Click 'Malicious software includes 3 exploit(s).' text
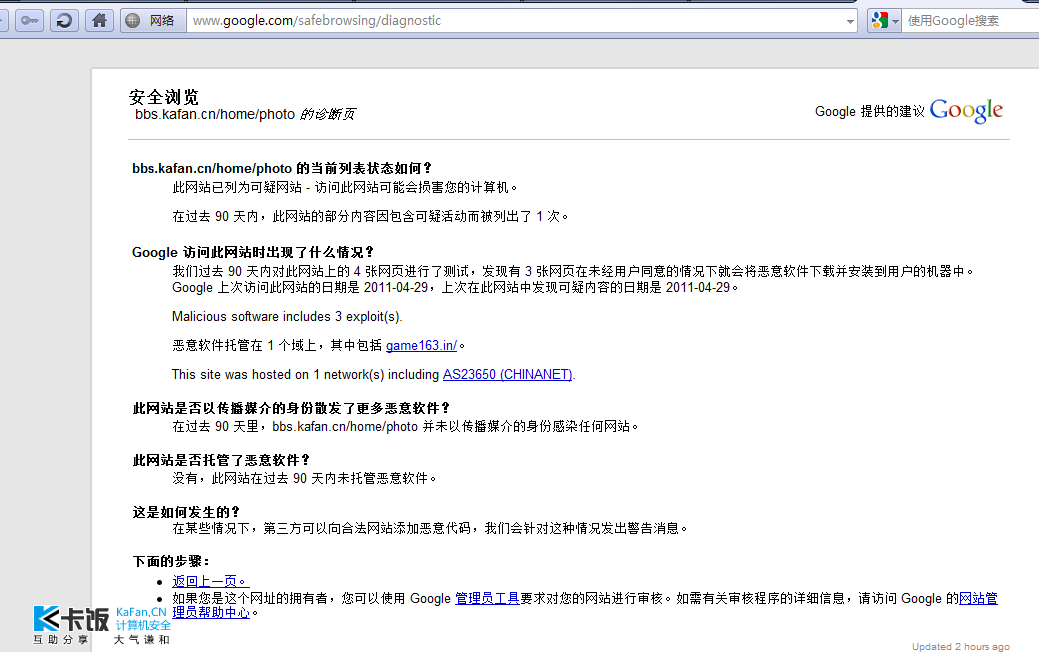This screenshot has width=1039, height=652. point(287,317)
